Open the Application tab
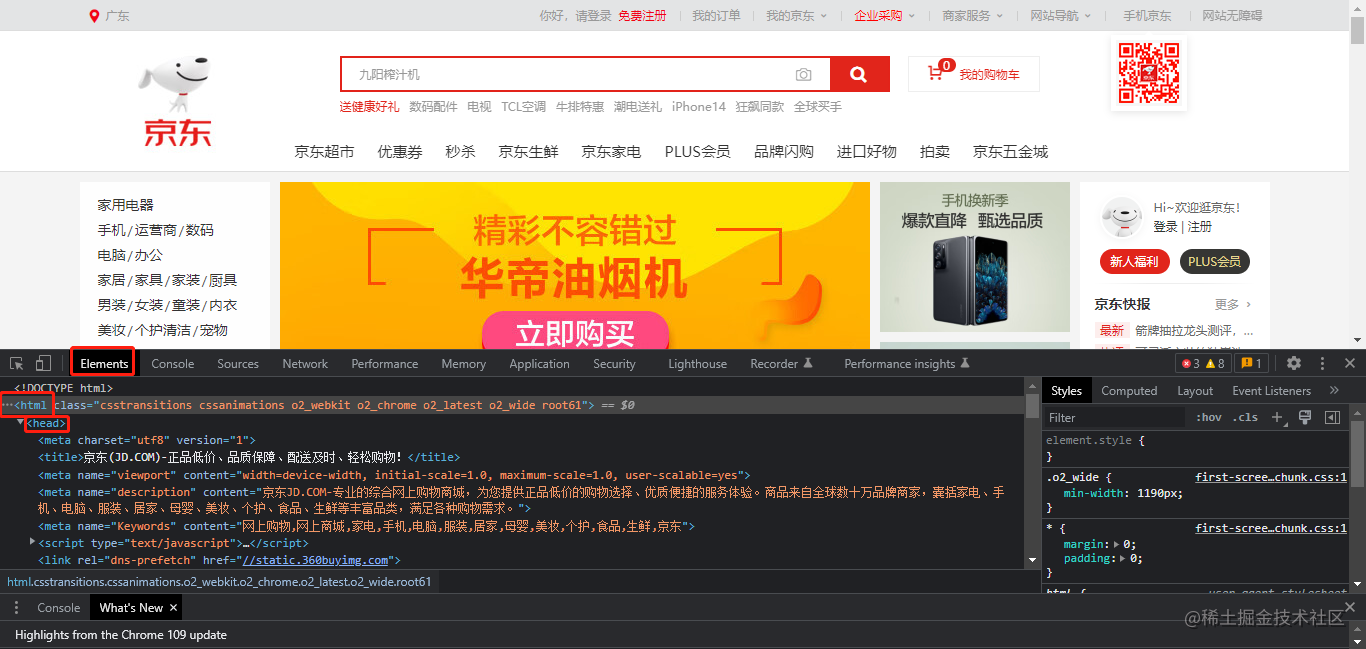 click(539, 363)
